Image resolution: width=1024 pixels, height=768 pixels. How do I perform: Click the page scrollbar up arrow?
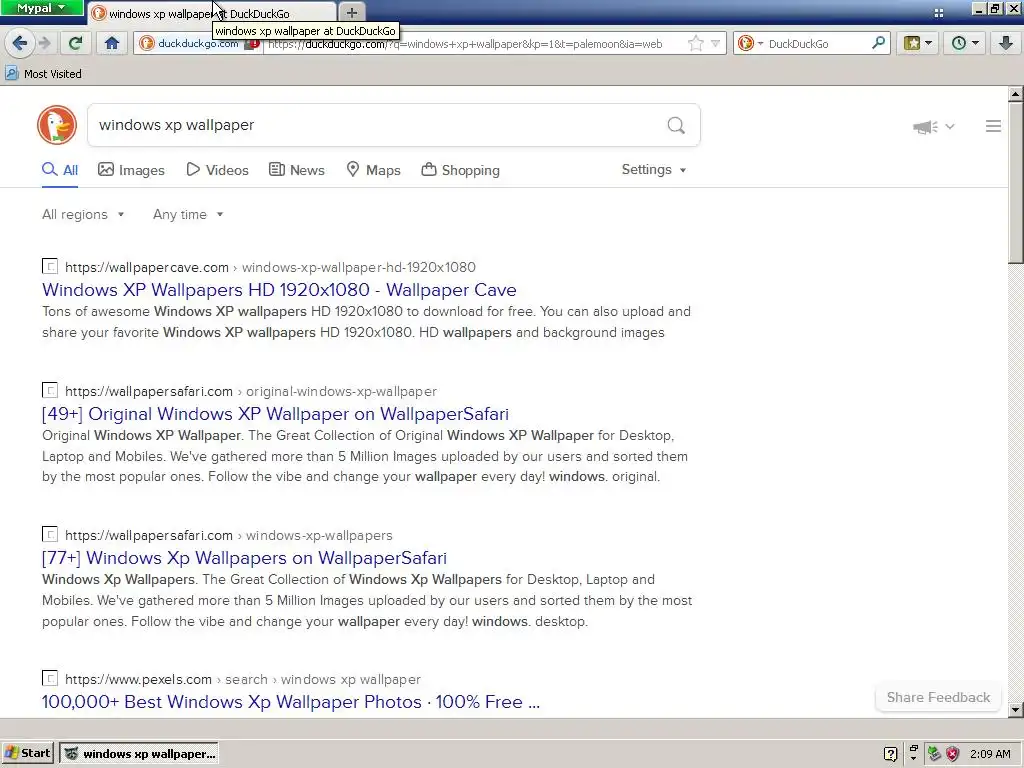(1016, 94)
